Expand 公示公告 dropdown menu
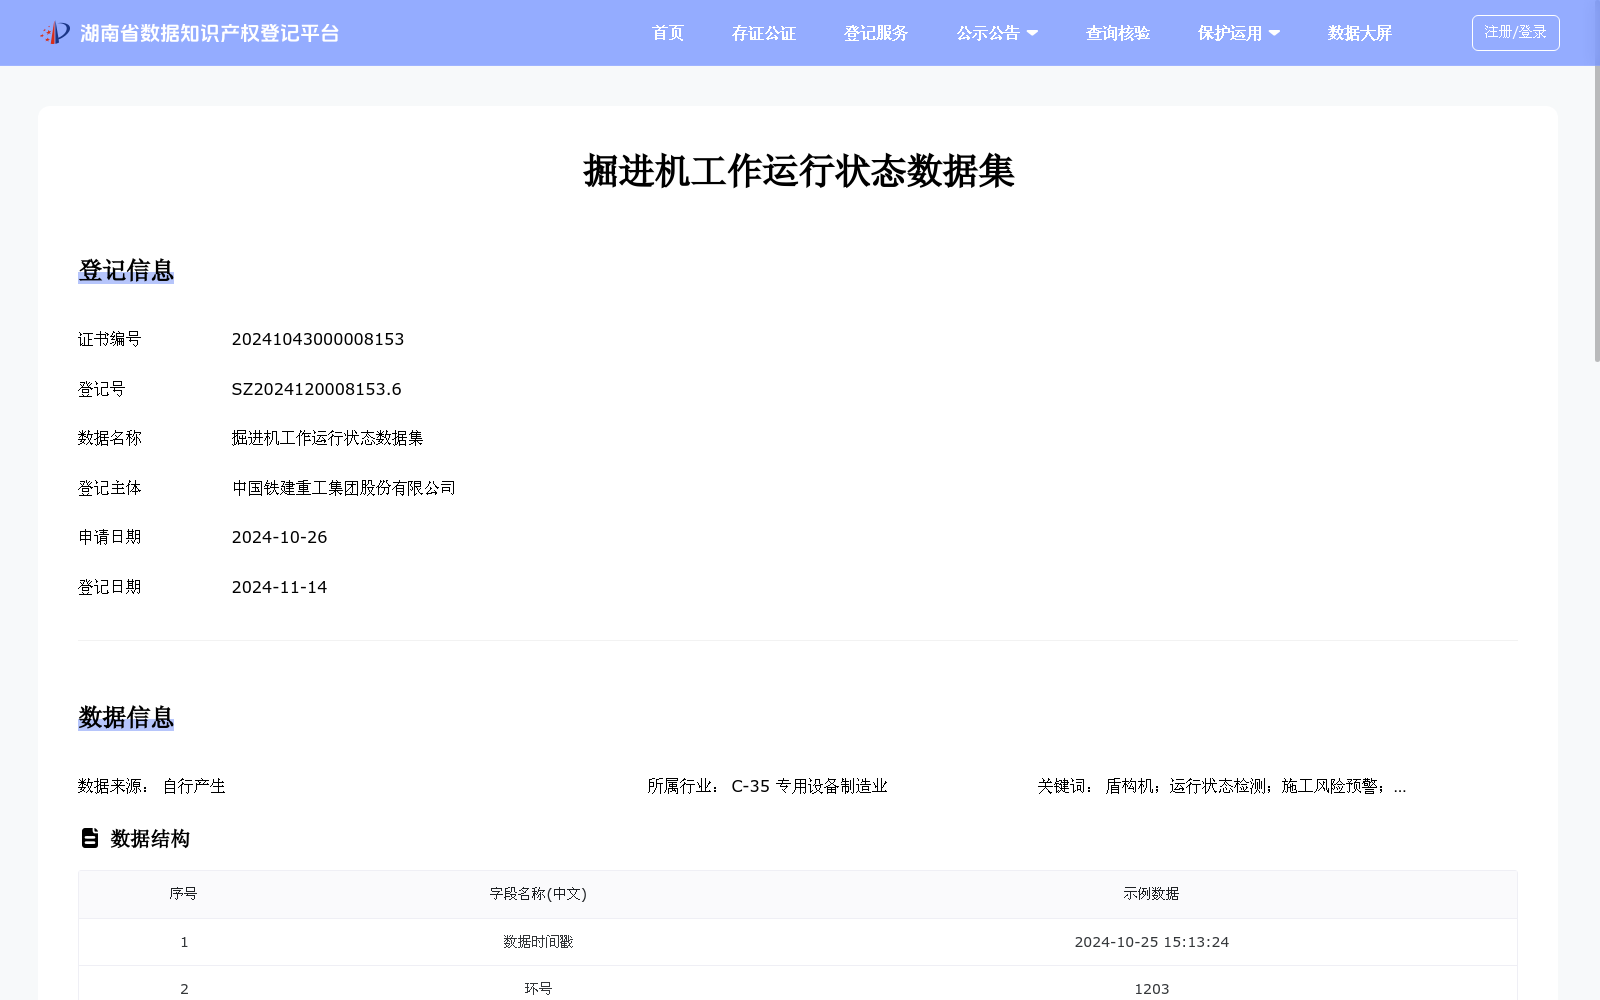This screenshot has height=1000, width=1600. point(997,33)
